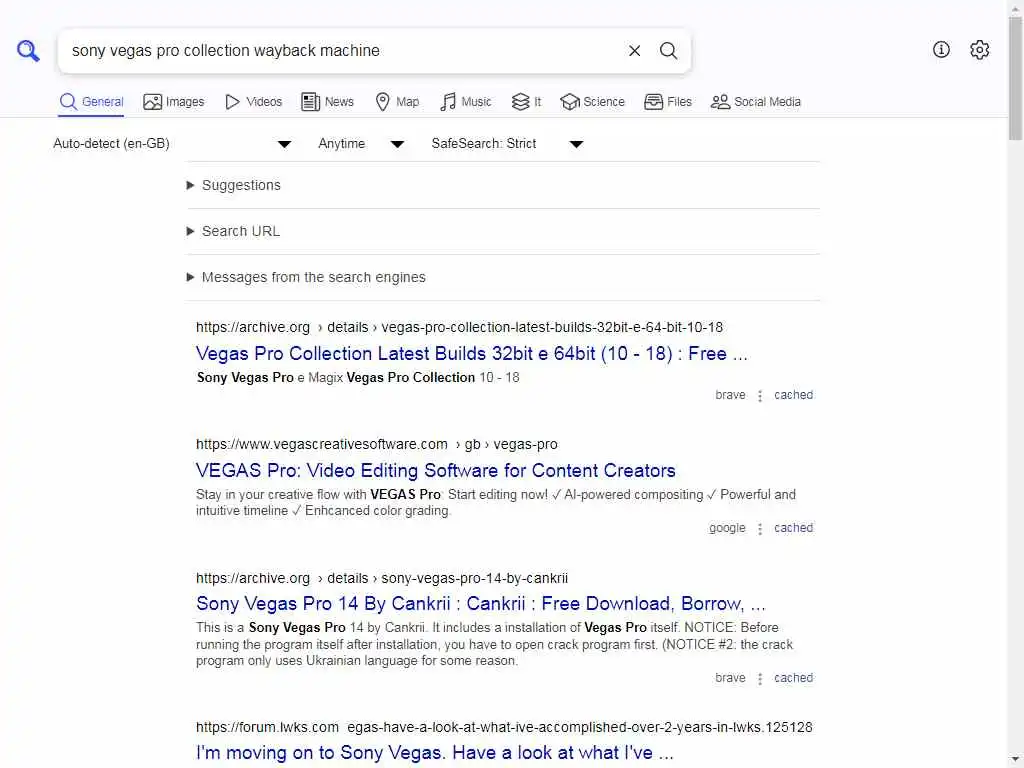Click snippet starting 'Stay in your creative flow'
Screen dimensions: 1024x768
click(x=496, y=503)
